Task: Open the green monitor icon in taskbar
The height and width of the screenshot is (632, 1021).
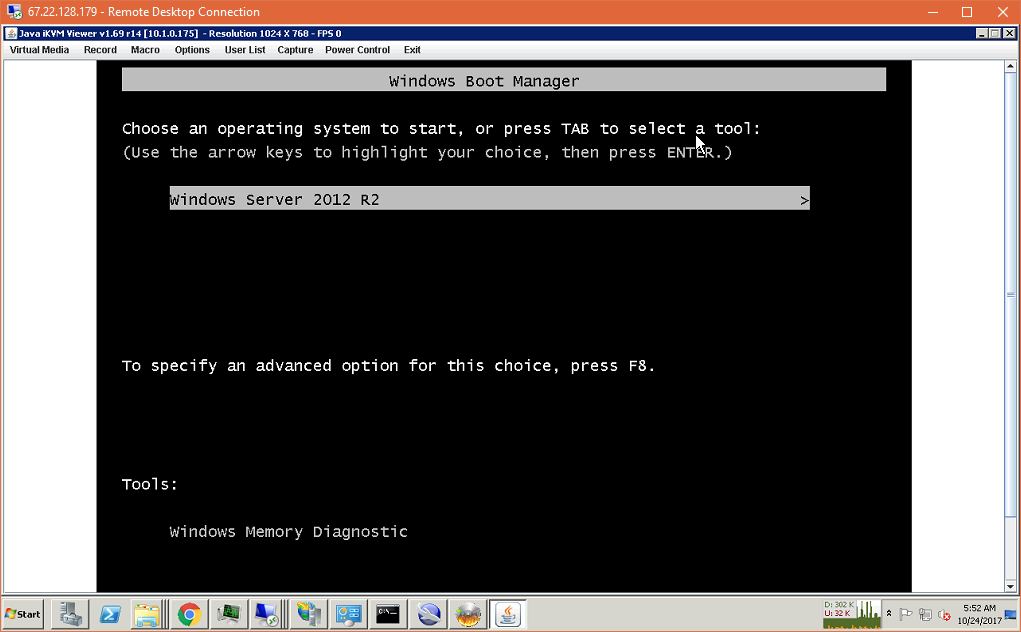Action: click(x=228, y=614)
